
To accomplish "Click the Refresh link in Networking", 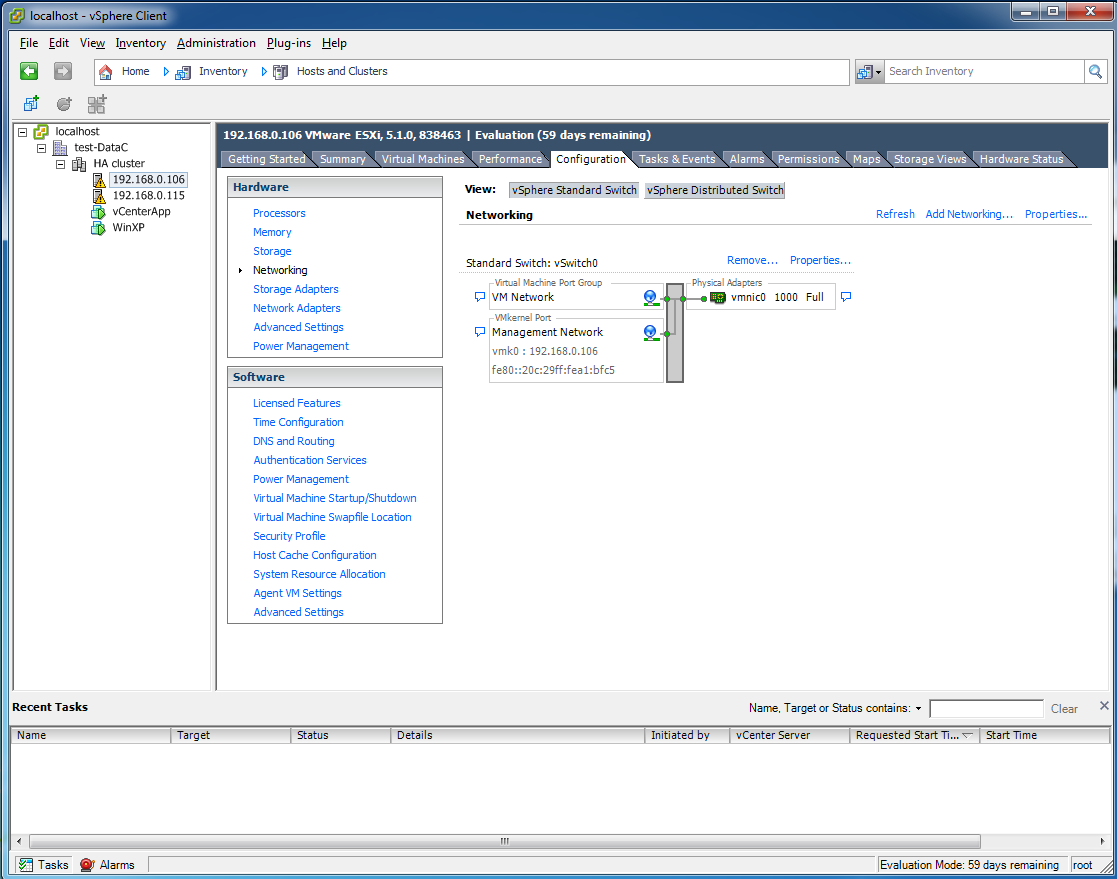I will coord(895,214).
